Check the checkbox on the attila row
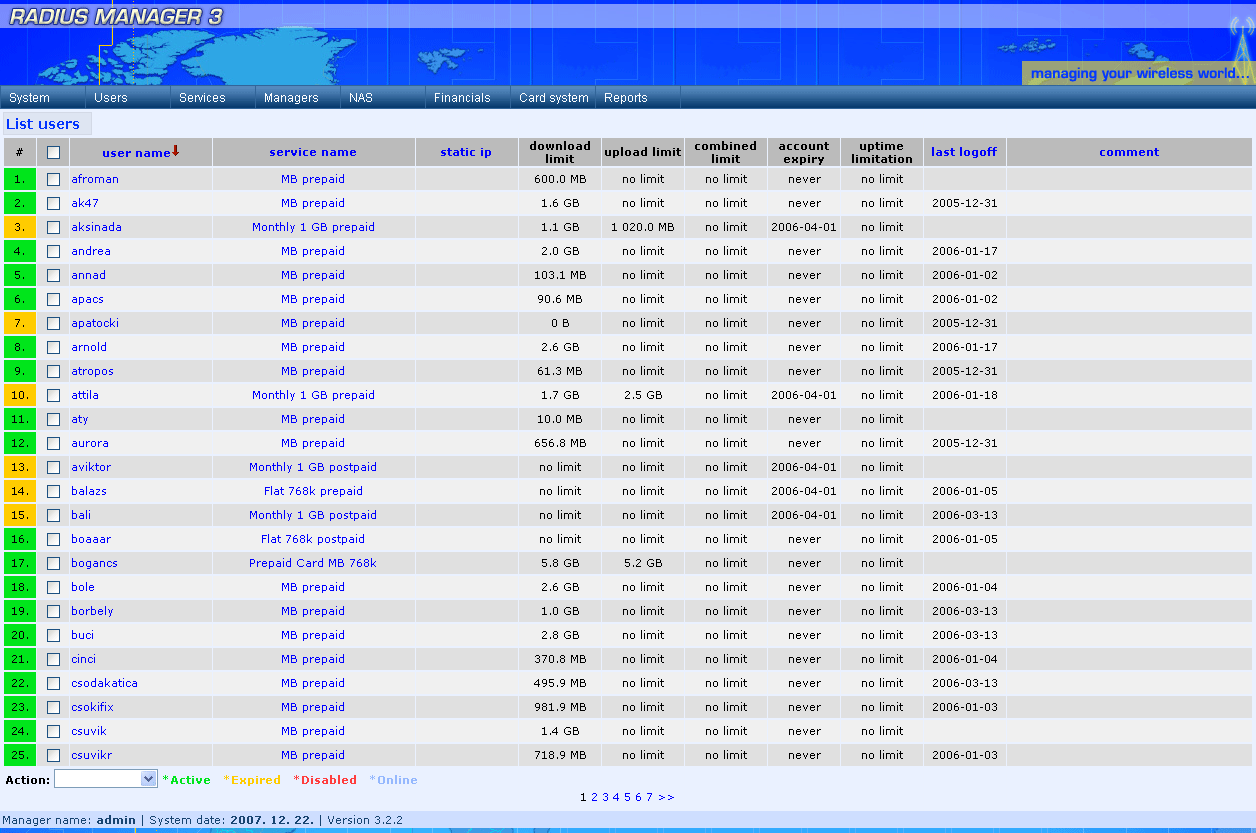Screen dimensions: 1256x833 coord(53,394)
